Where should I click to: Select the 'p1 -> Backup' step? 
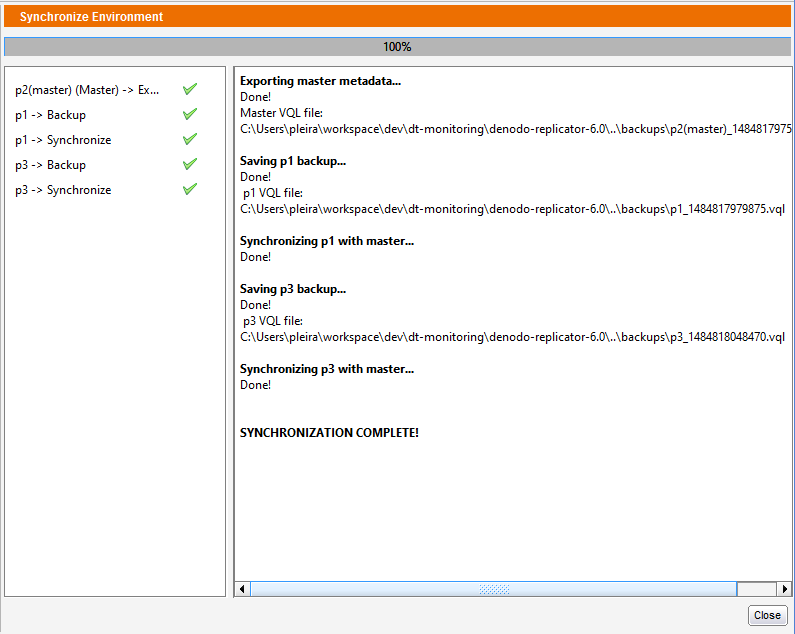(50, 115)
